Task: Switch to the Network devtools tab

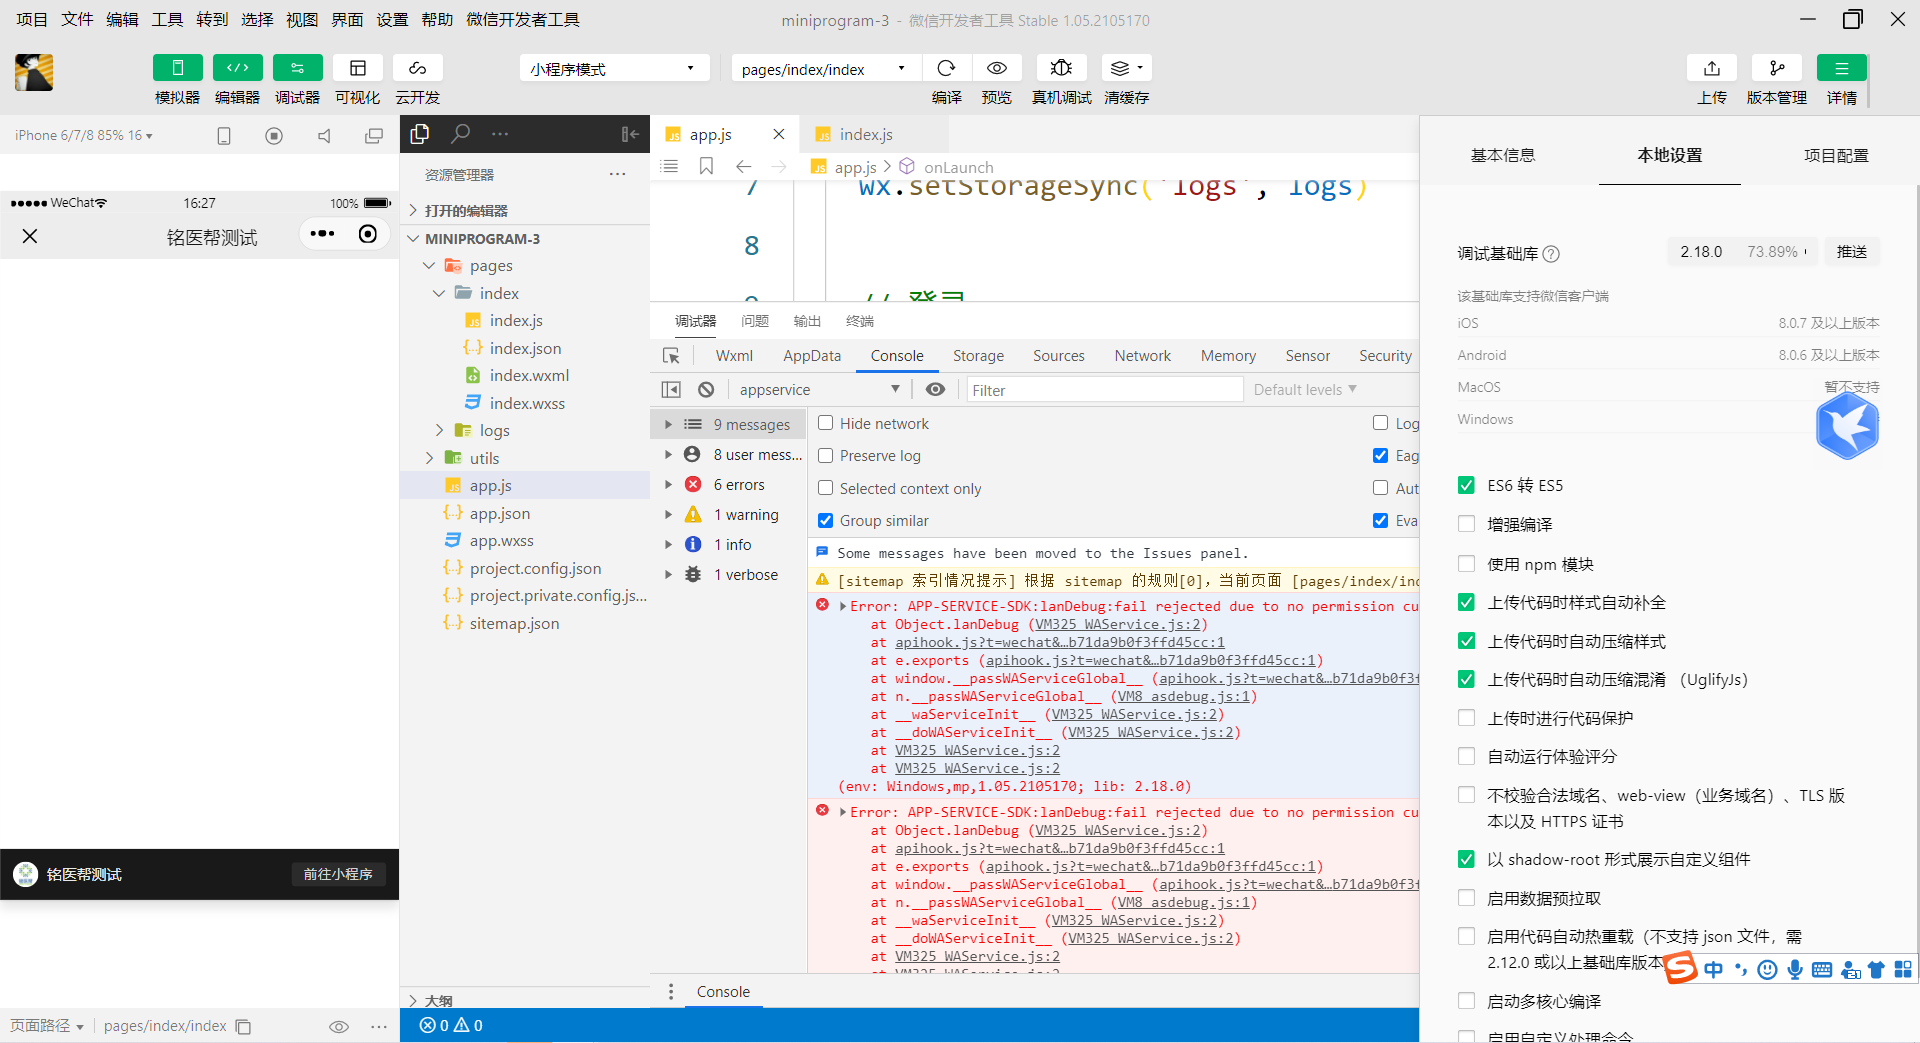Action: (1142, 356)
